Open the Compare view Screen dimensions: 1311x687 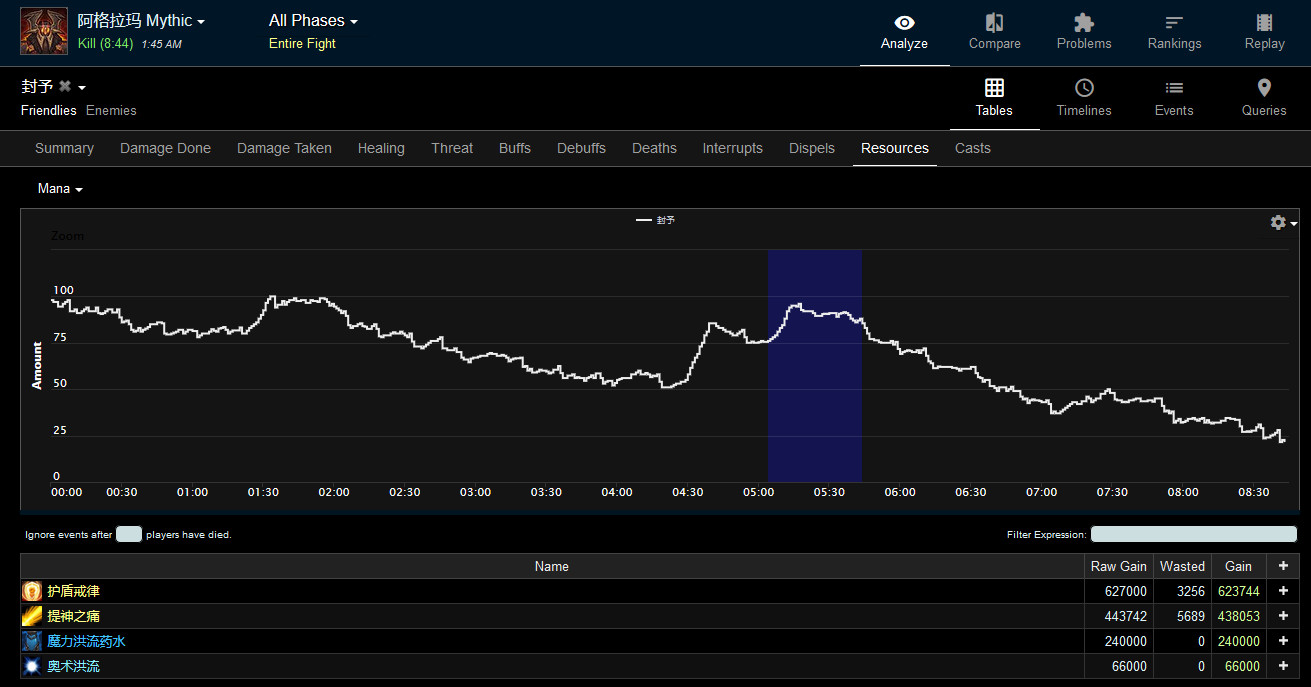[994, 23]
